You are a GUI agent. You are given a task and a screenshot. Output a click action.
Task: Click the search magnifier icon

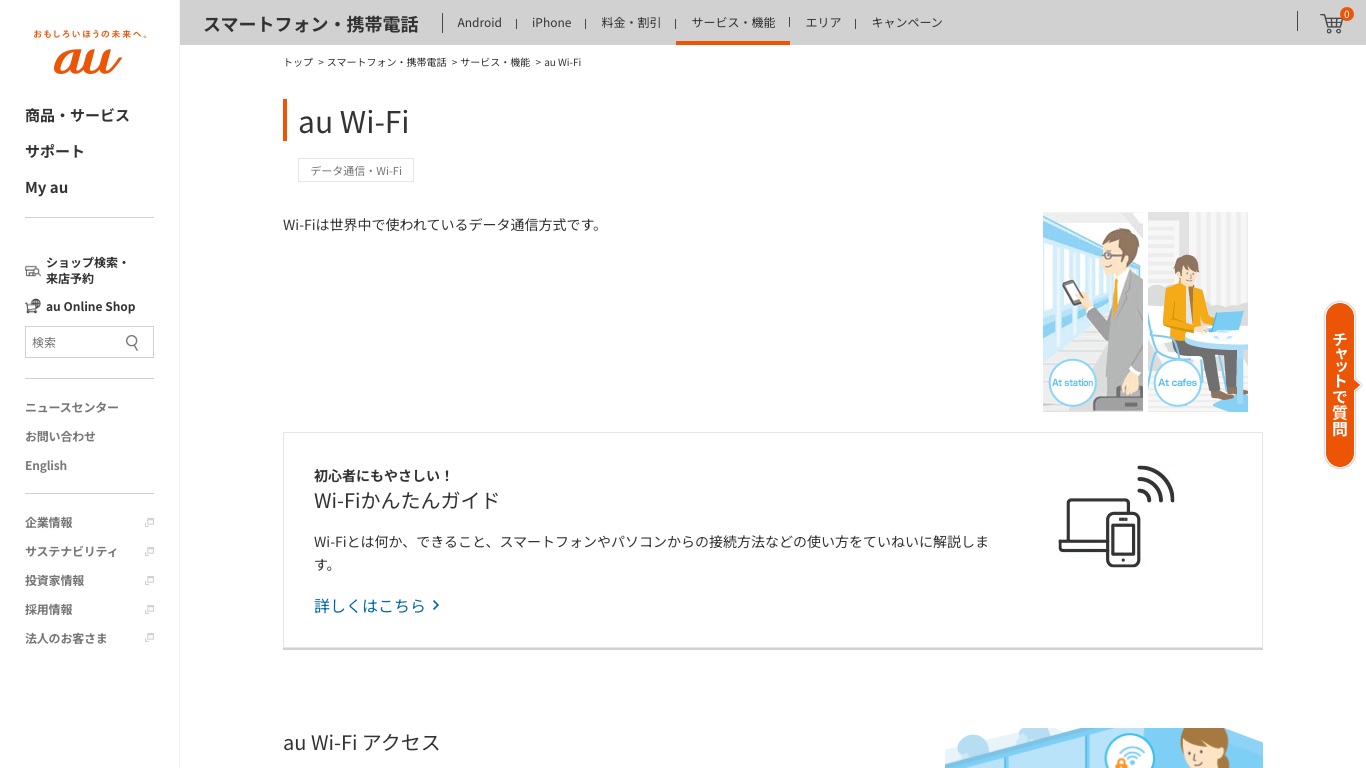click(132, 342)
